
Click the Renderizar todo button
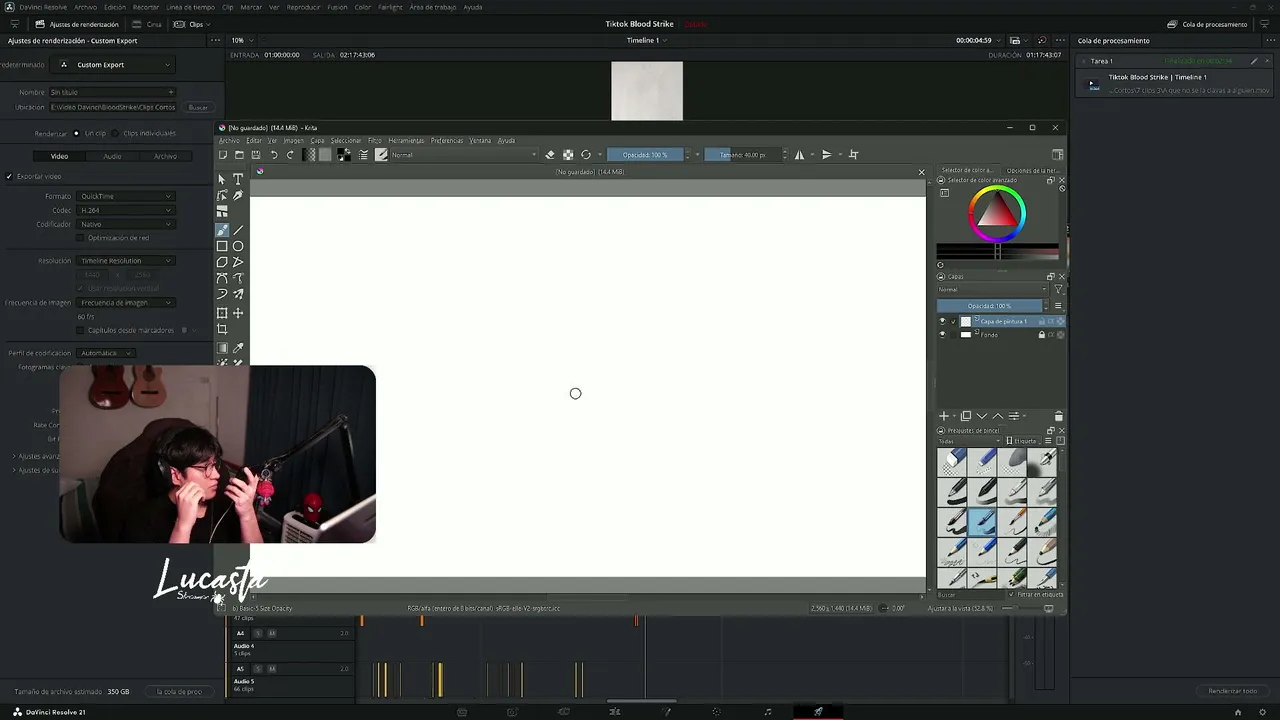pyautogui.click(x=1233, y=691)
